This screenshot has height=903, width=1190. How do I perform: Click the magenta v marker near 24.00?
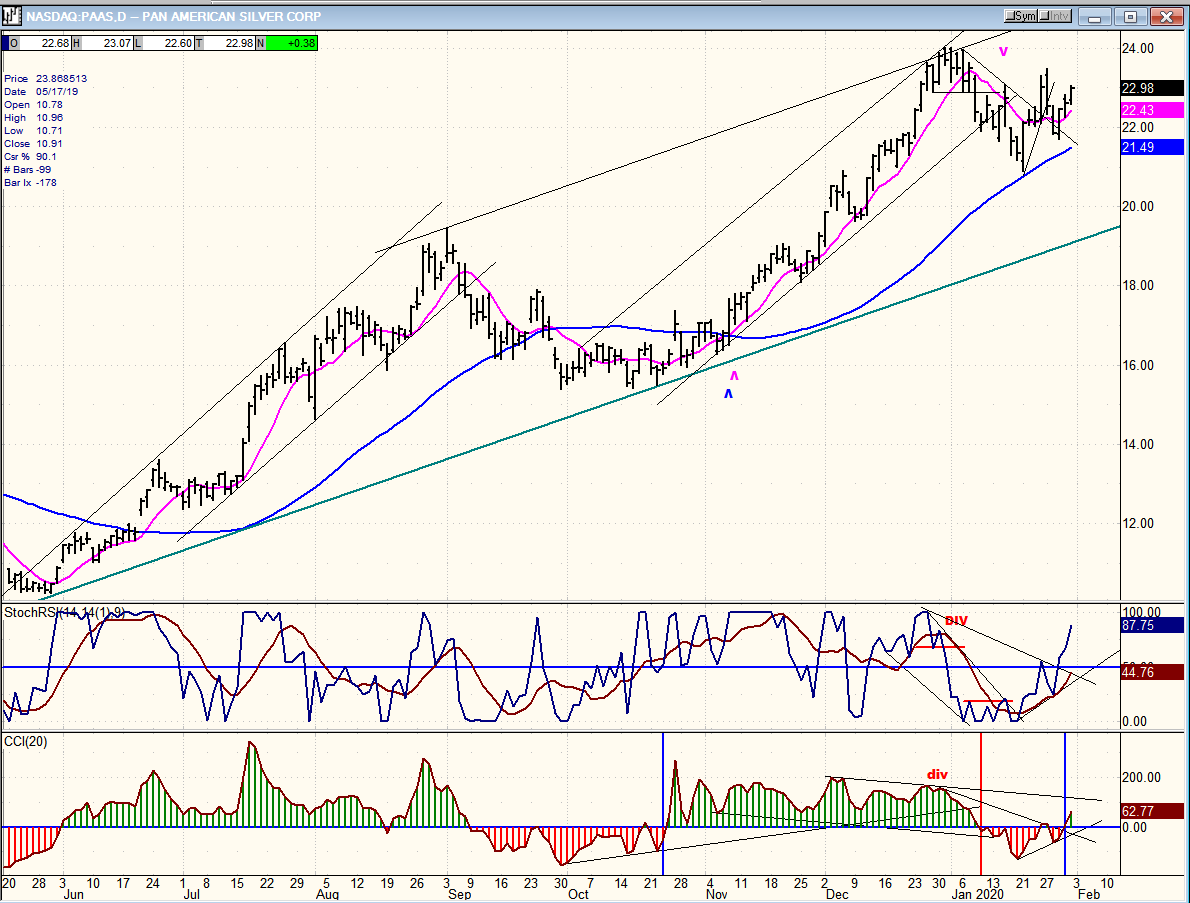pyautogui.click(x=1003, y=52)
